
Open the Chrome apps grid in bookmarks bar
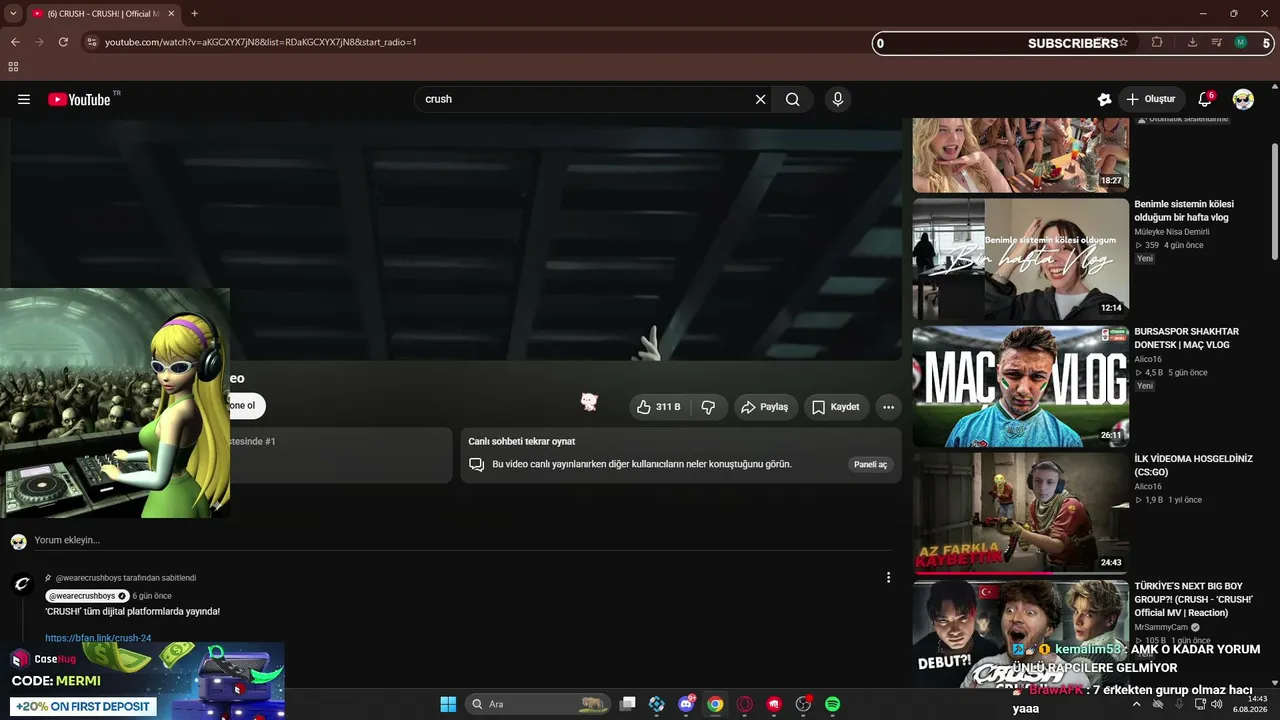pos(13,67)
